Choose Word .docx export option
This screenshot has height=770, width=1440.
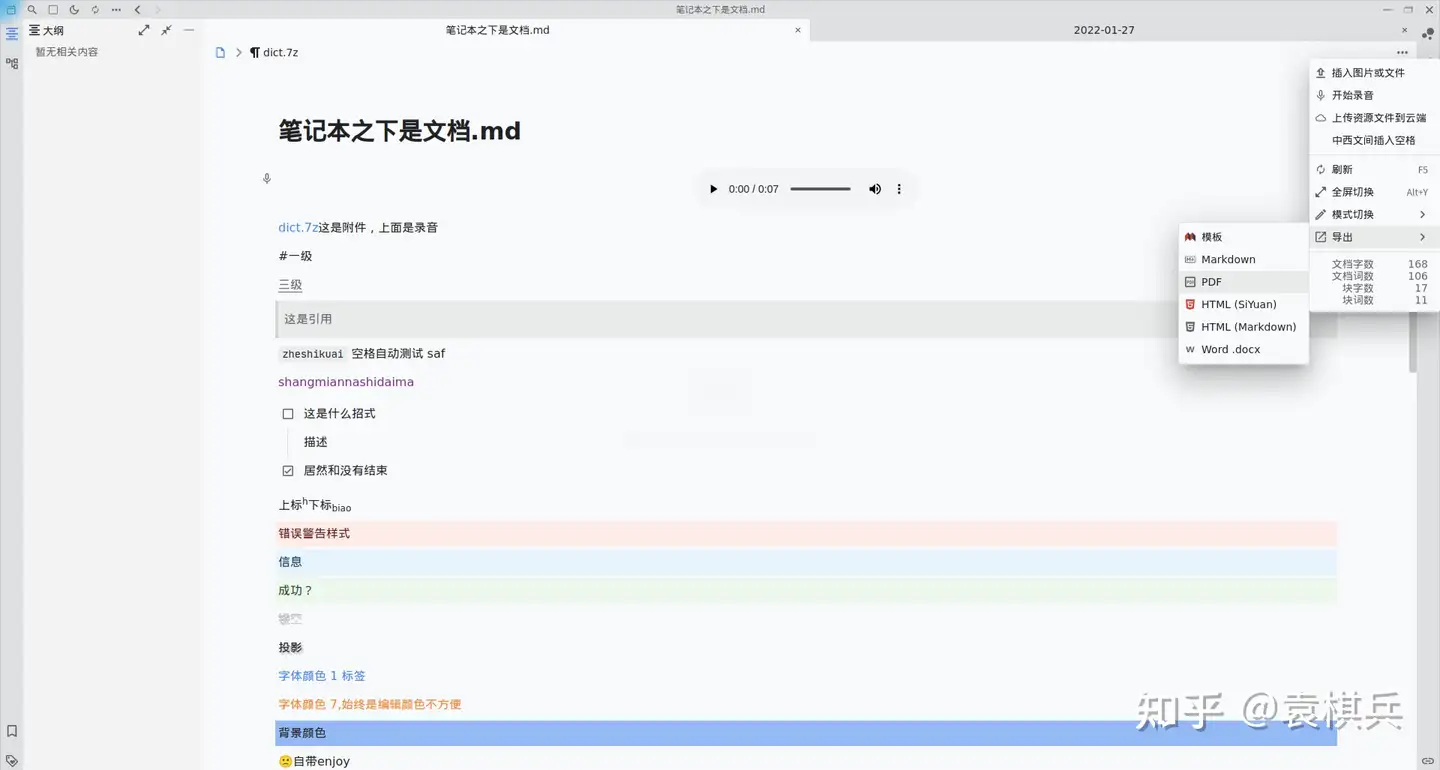click(1244, 349)
